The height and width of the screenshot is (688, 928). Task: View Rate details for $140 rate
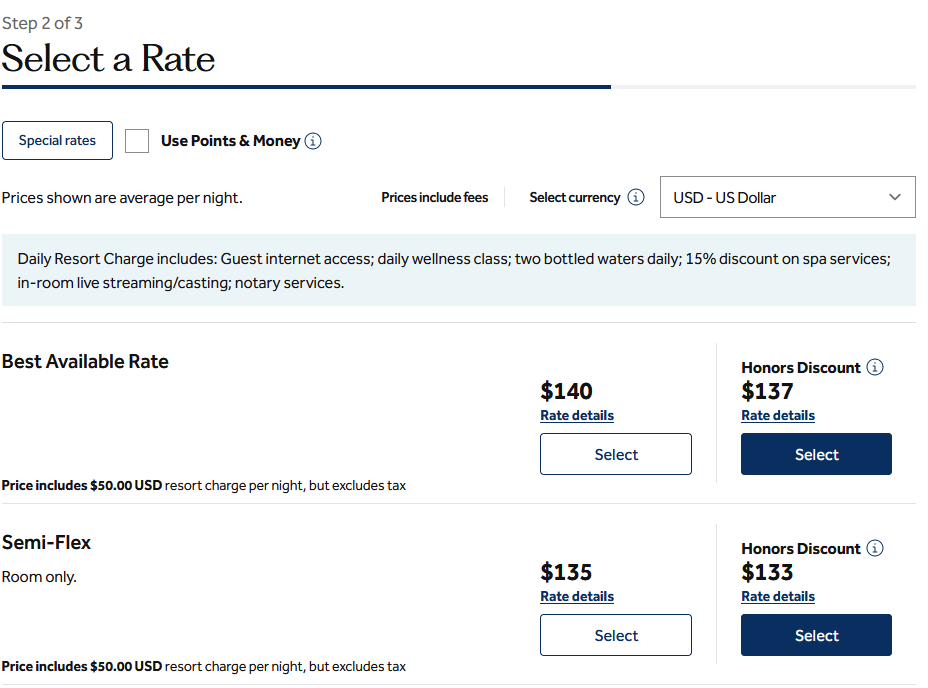click(x=577, y=415)
